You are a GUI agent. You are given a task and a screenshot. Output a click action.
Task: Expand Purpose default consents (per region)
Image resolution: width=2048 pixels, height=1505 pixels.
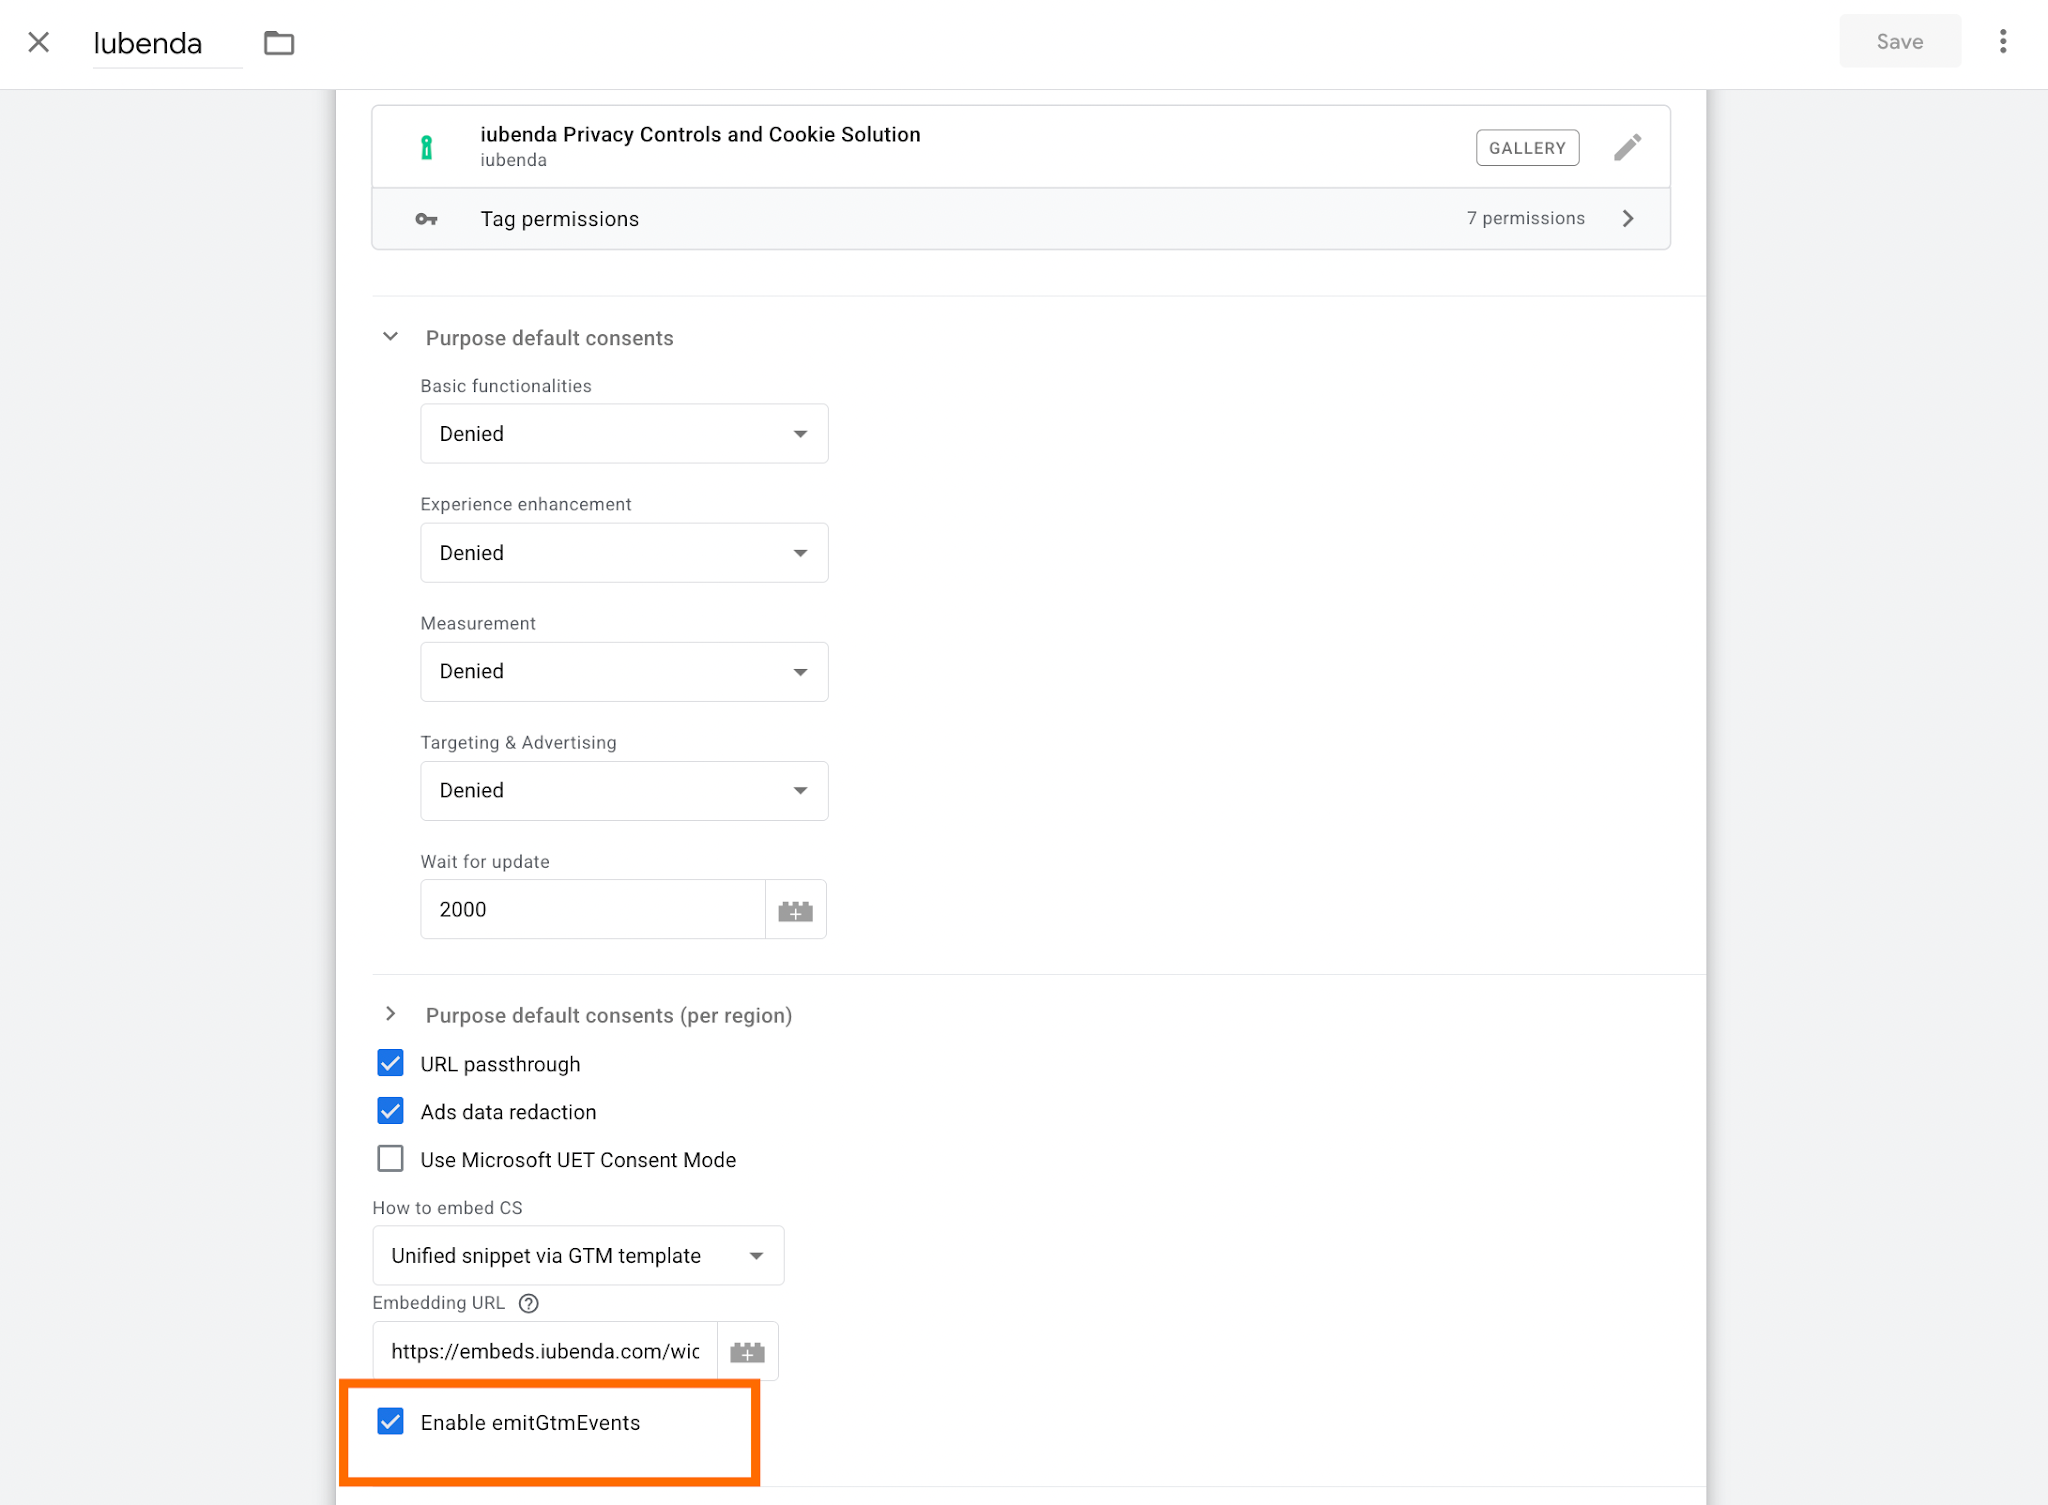pos(391,1014)
